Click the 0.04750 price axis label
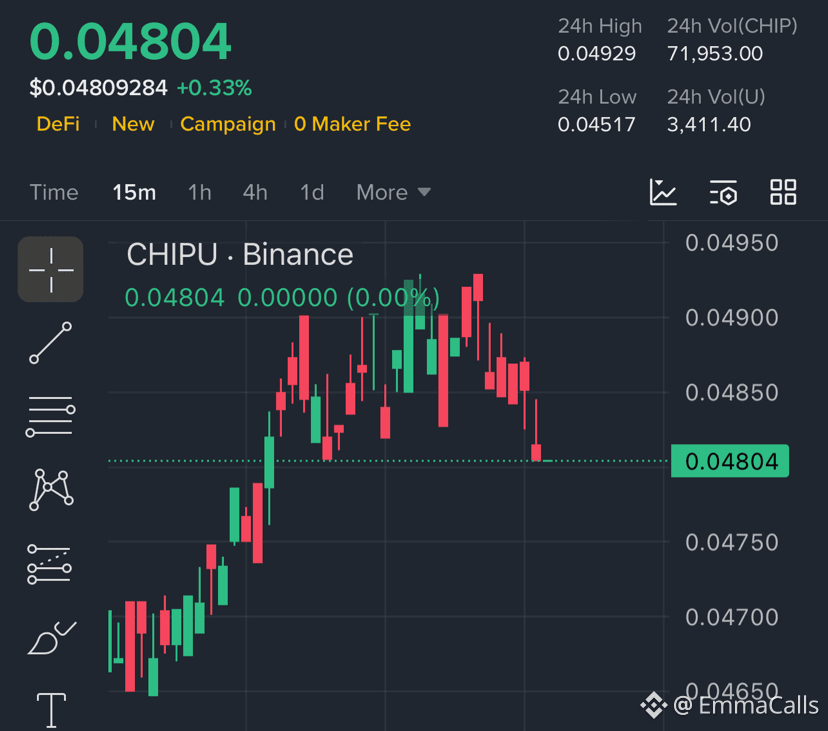The width and height of the screenshot is (828, 731). click(732, 542)
